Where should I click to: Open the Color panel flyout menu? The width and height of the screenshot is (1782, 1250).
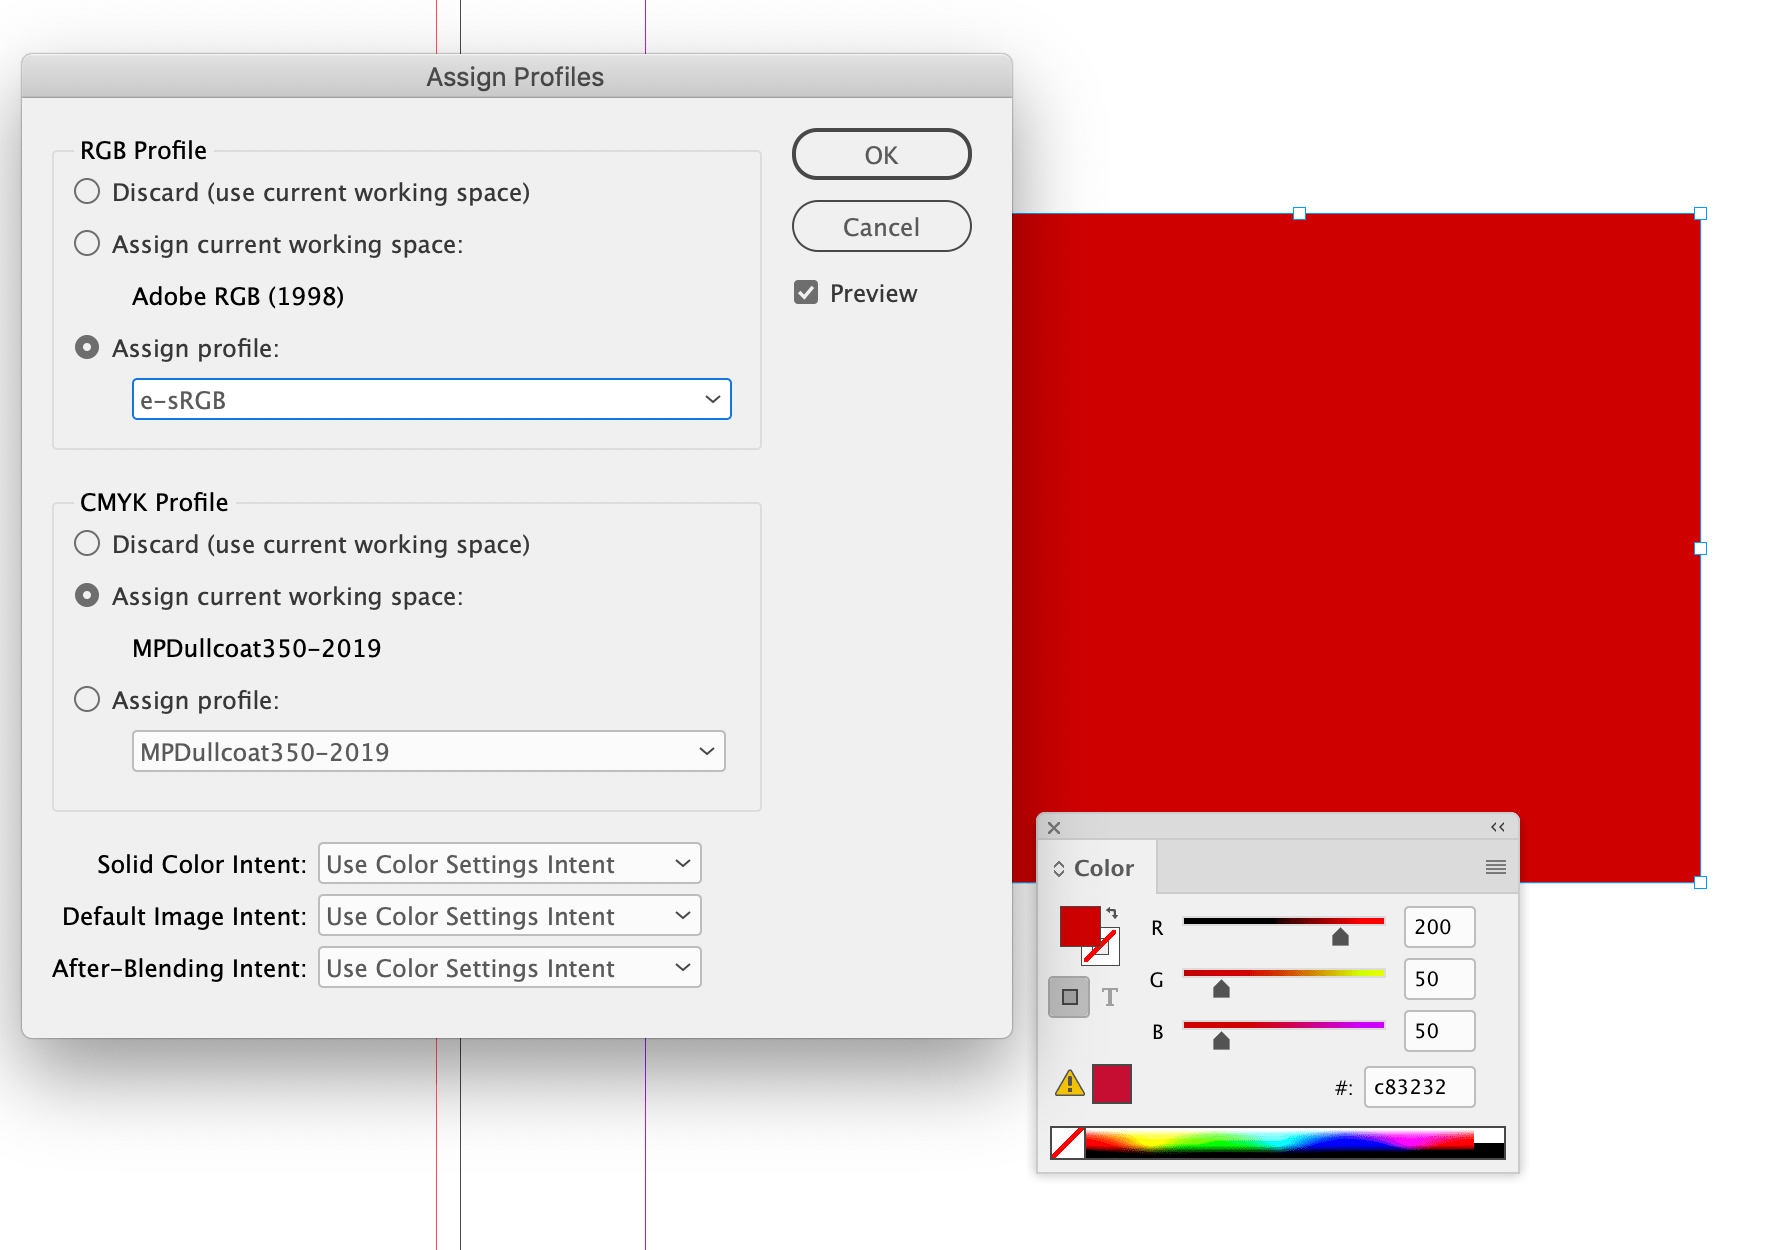point(1496,867)
